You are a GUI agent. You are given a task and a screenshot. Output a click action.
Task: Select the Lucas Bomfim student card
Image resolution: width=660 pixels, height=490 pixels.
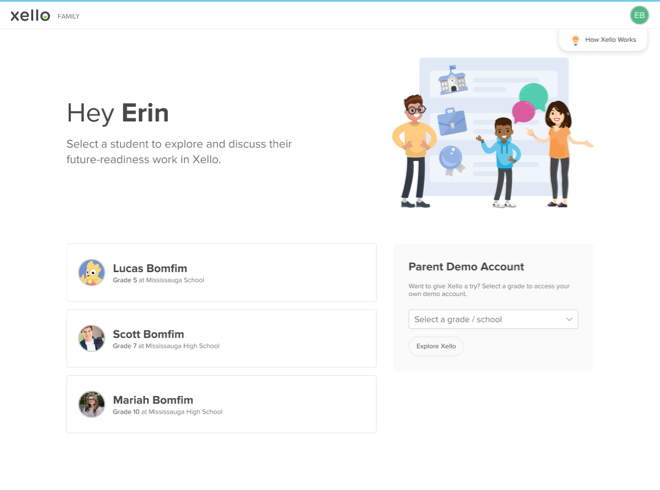pyautogui.click(x=221, y=272)
